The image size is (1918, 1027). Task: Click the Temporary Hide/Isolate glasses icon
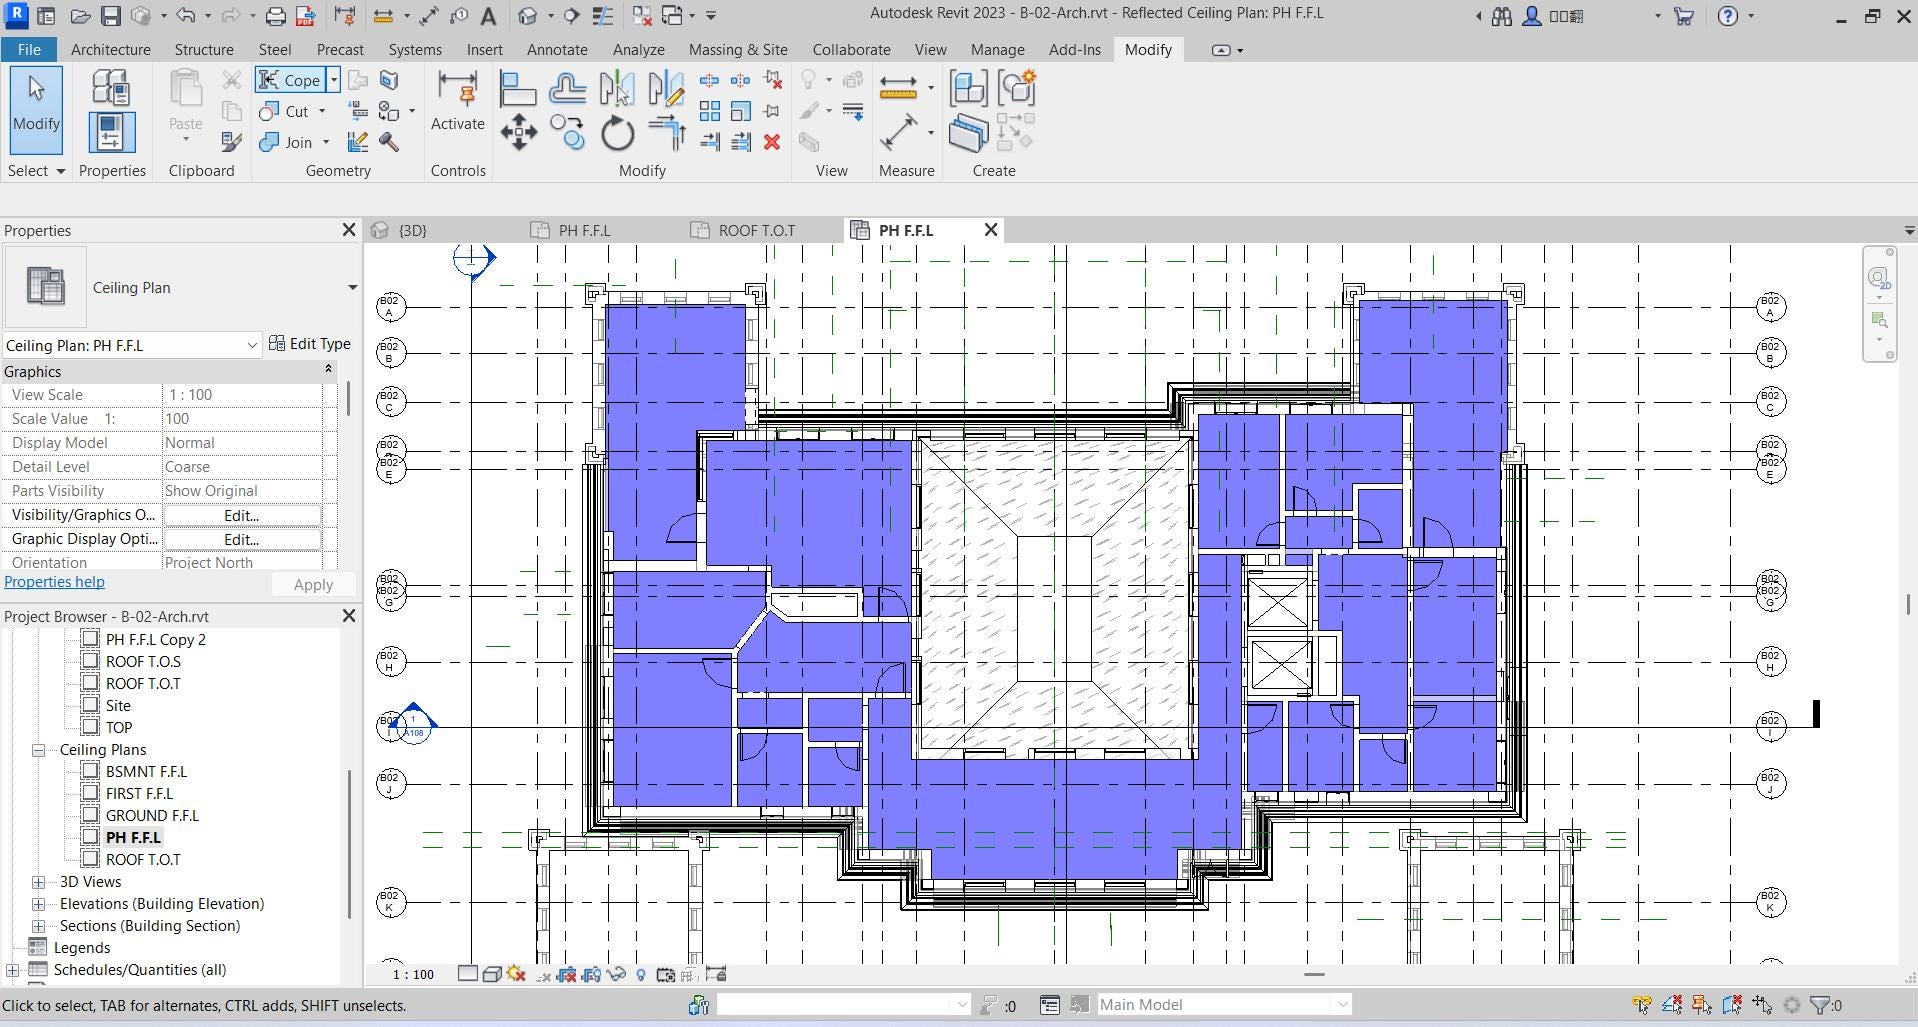tap(616, 974)
